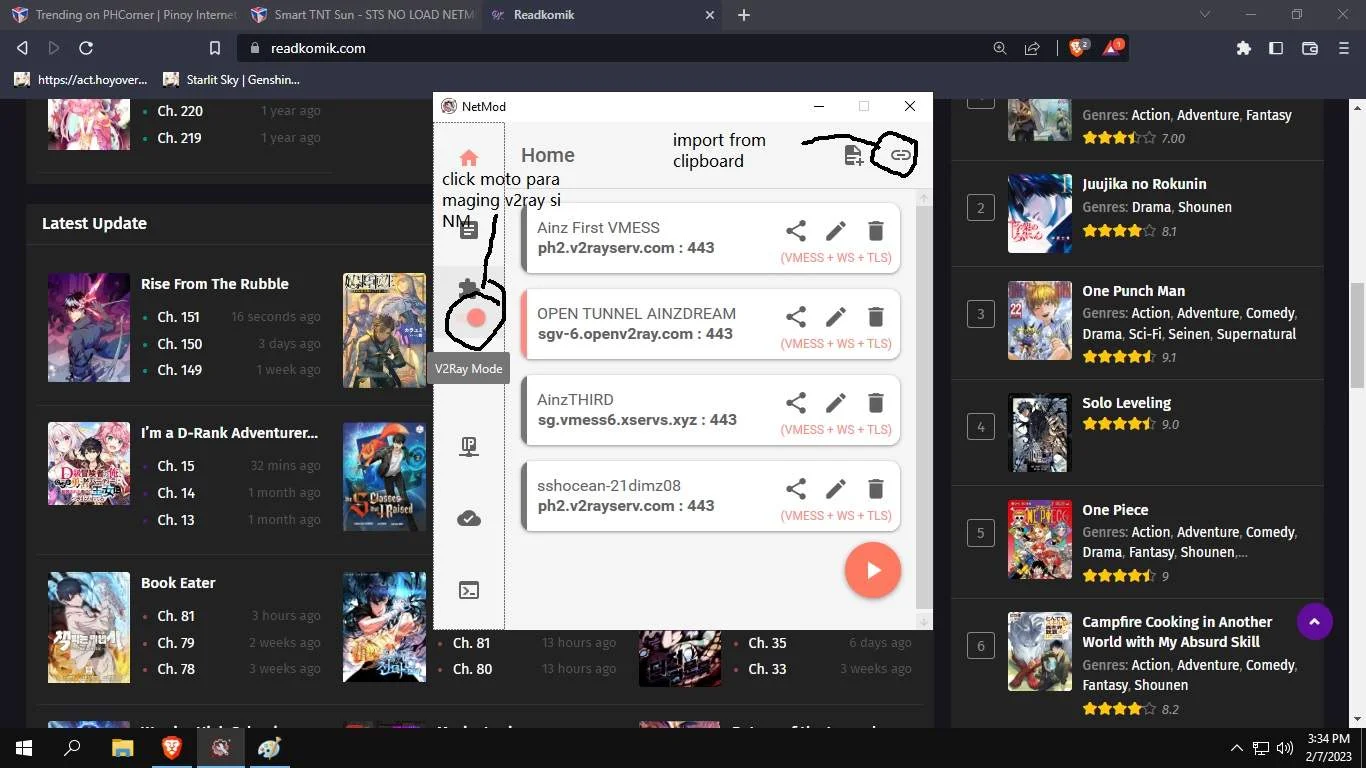Open Starlit Sky Genshin bookmark
1366x768 pixels.
231,79
